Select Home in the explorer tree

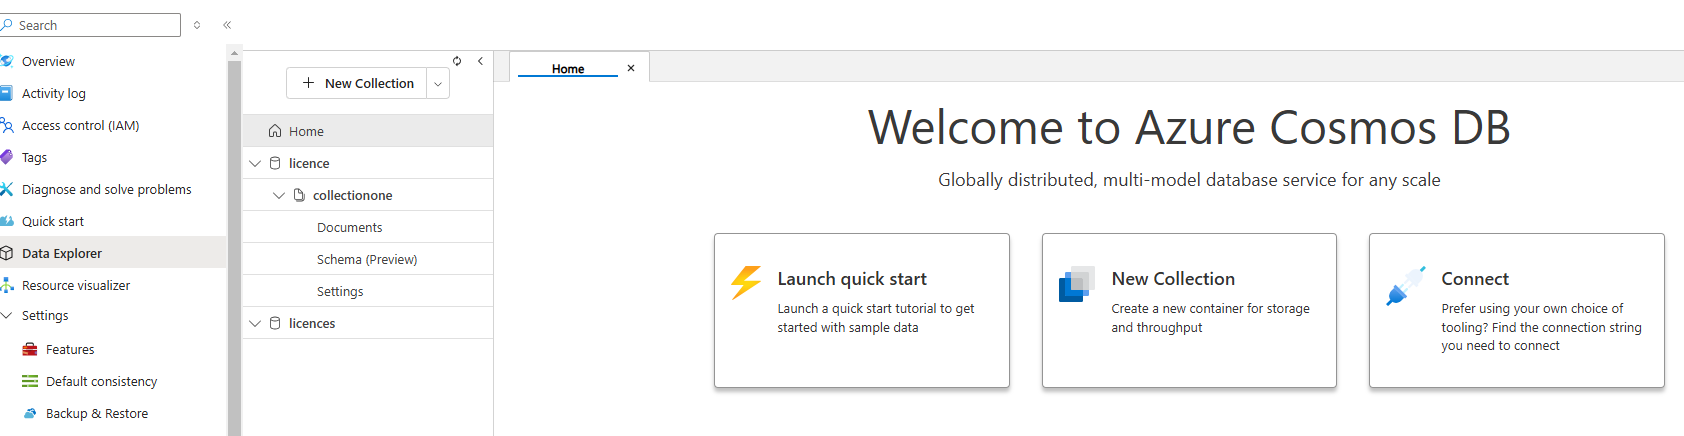(x=368, y=131)
